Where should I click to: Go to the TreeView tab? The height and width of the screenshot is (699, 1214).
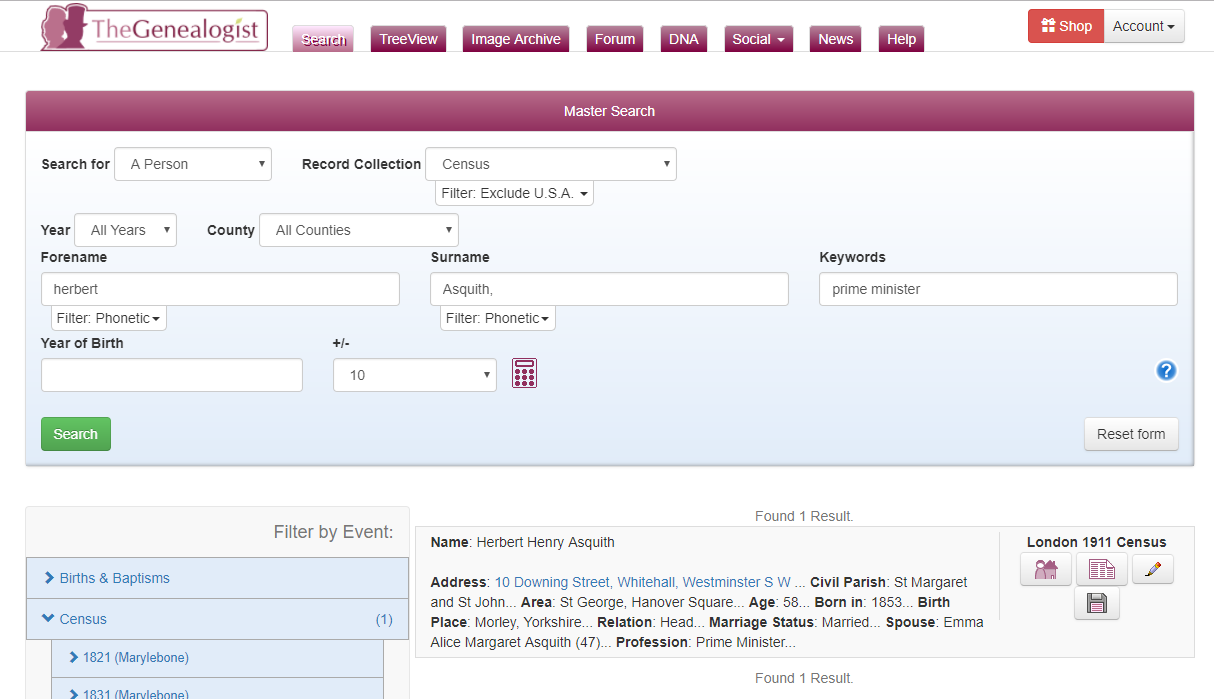click(x=408, y=39)
